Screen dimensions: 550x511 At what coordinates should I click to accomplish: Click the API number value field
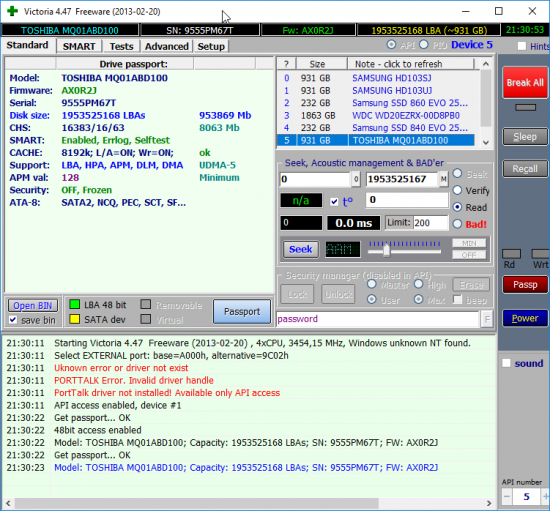point(526,497)
